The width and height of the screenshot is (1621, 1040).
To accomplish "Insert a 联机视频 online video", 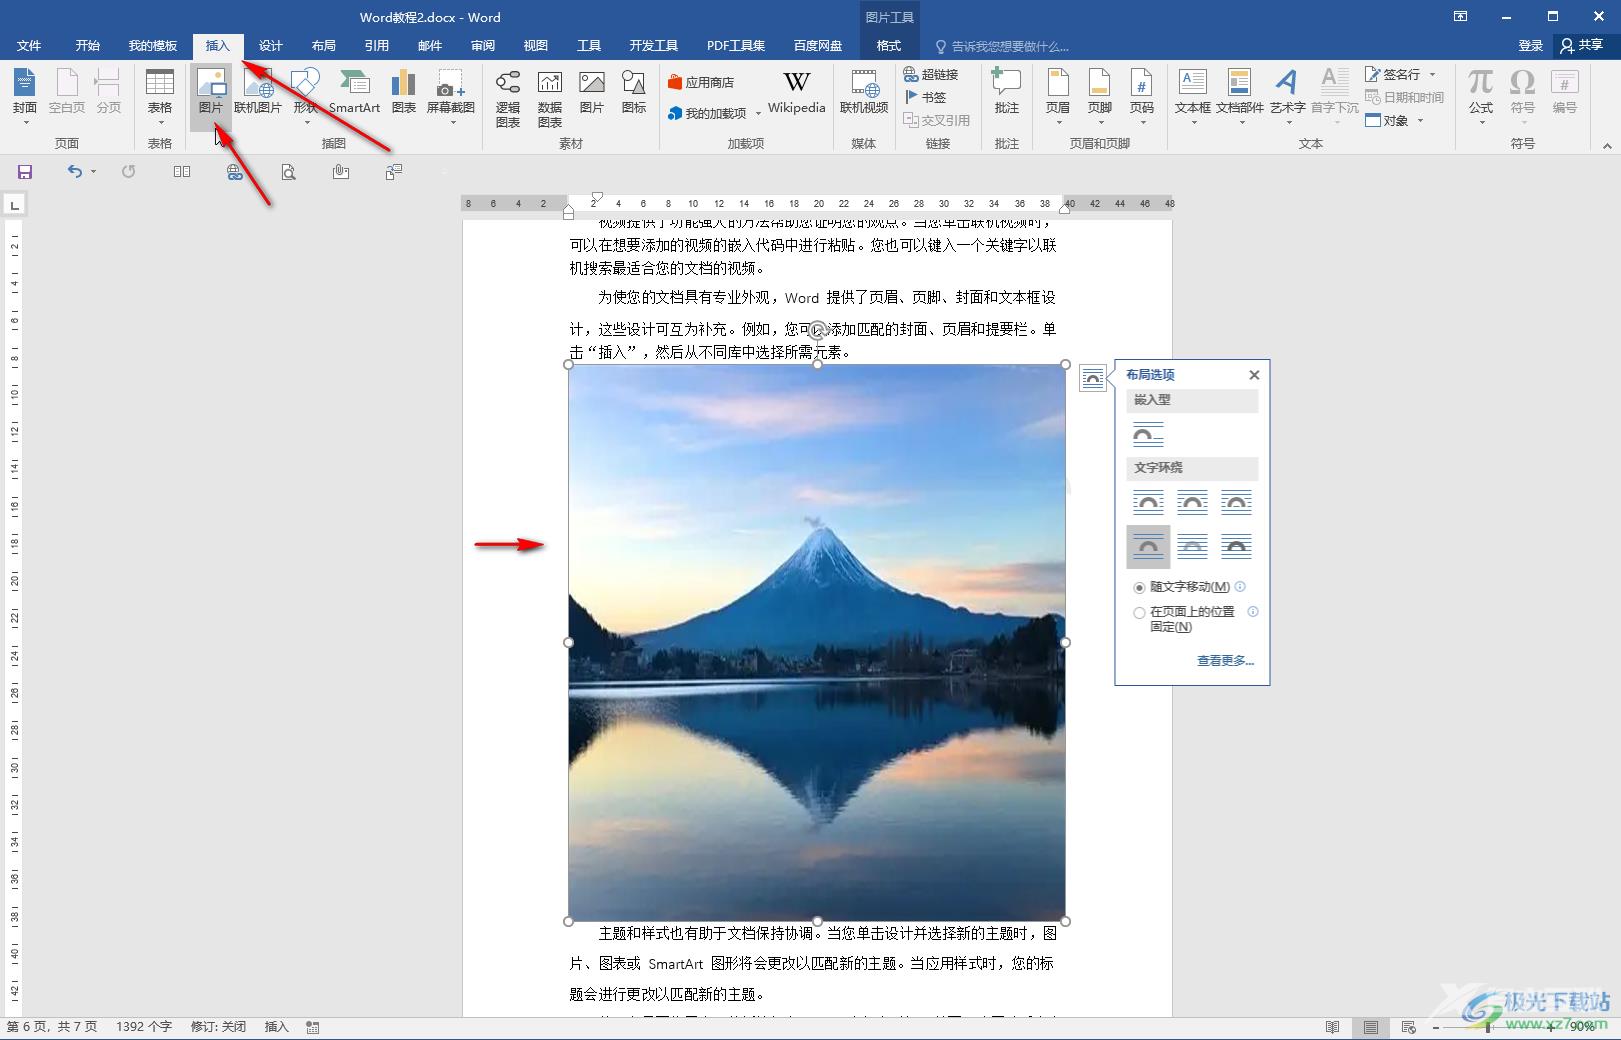I will [864, 92].
